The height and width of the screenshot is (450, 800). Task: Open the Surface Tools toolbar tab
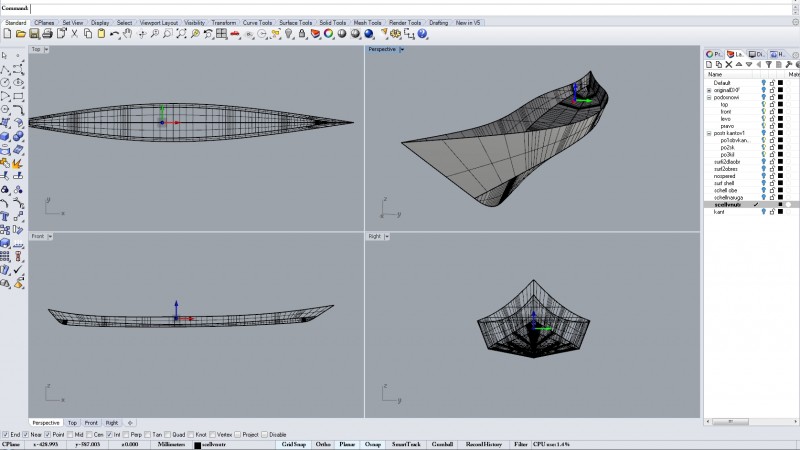point(295,22)
